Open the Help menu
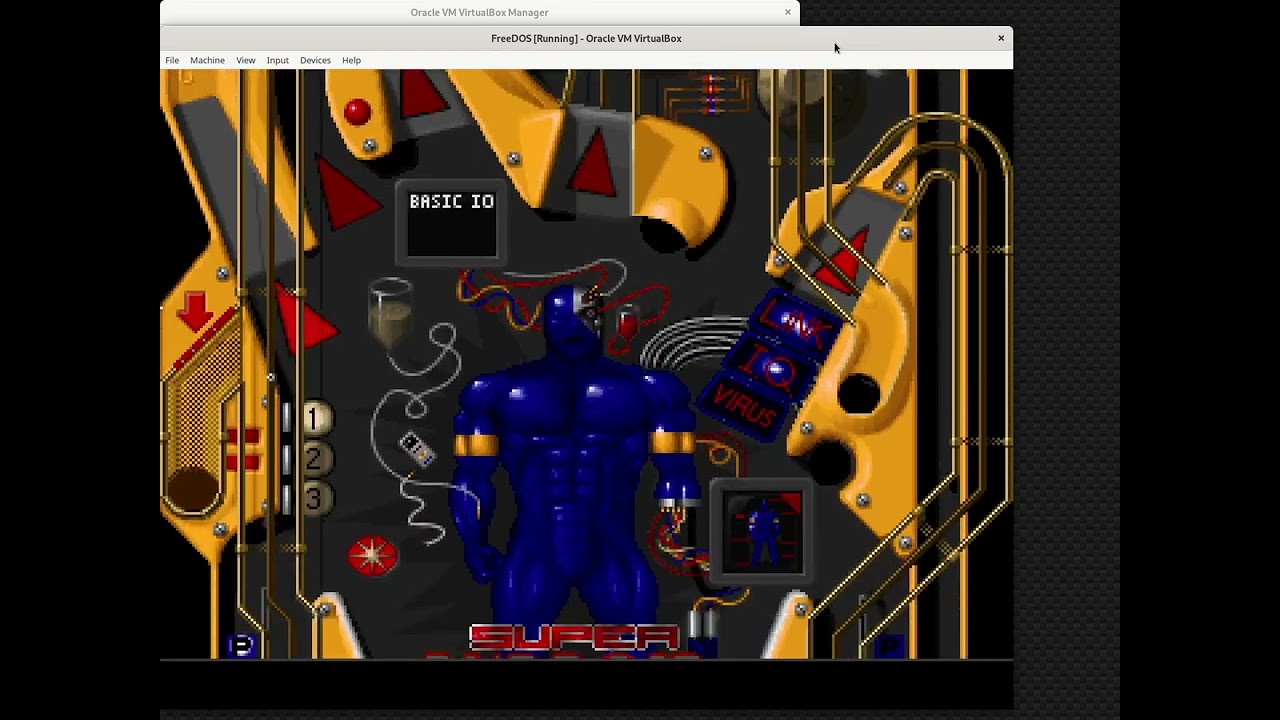 [x=351, y=60]
